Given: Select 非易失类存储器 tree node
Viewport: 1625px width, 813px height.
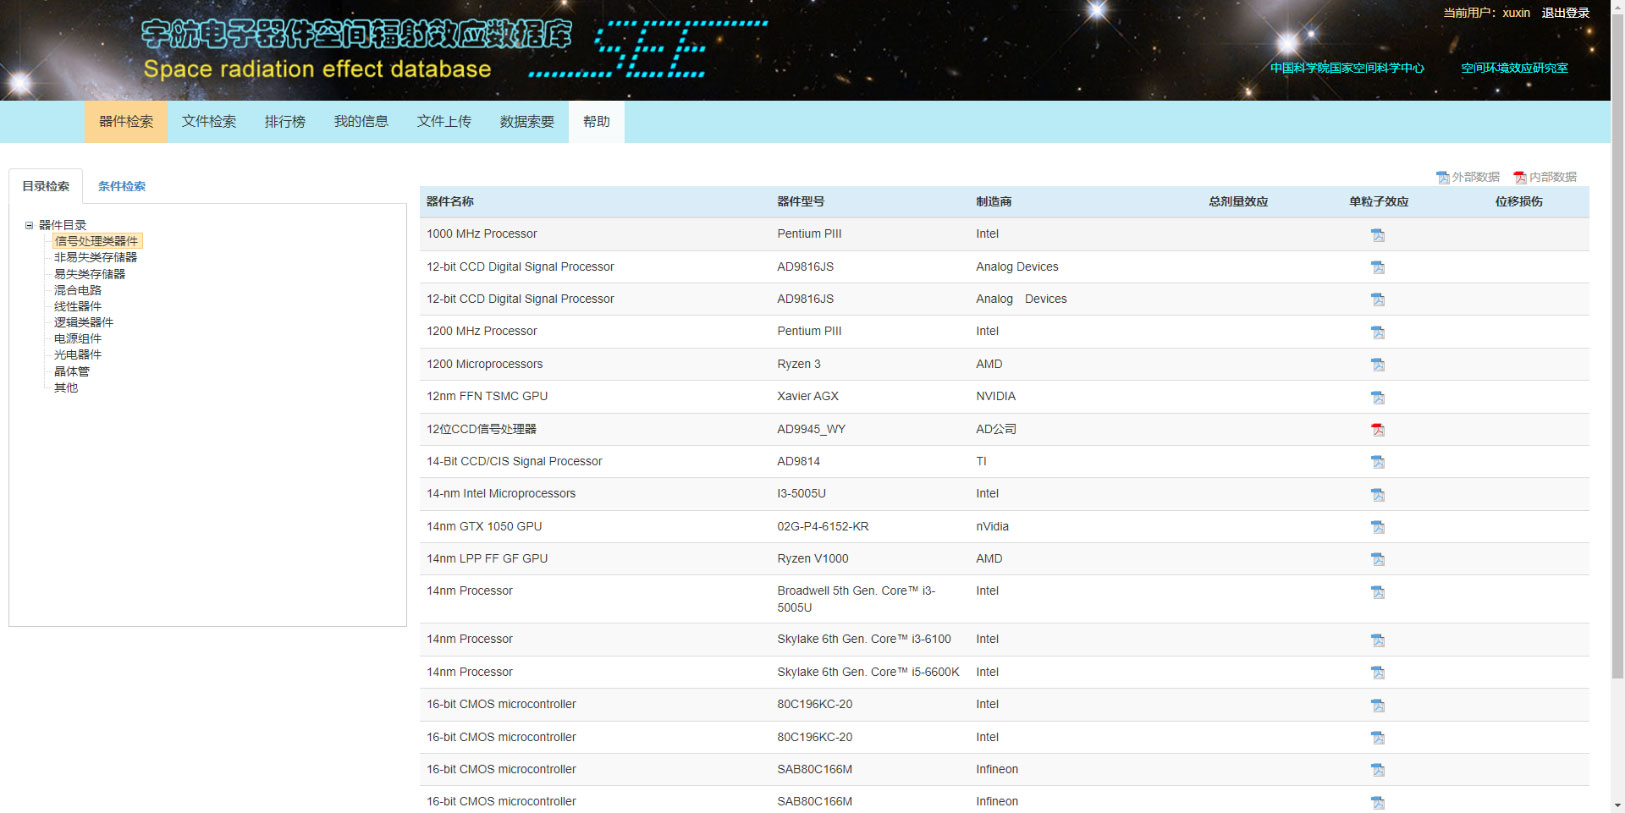Looking at the screenshot, I should point(95,257).
